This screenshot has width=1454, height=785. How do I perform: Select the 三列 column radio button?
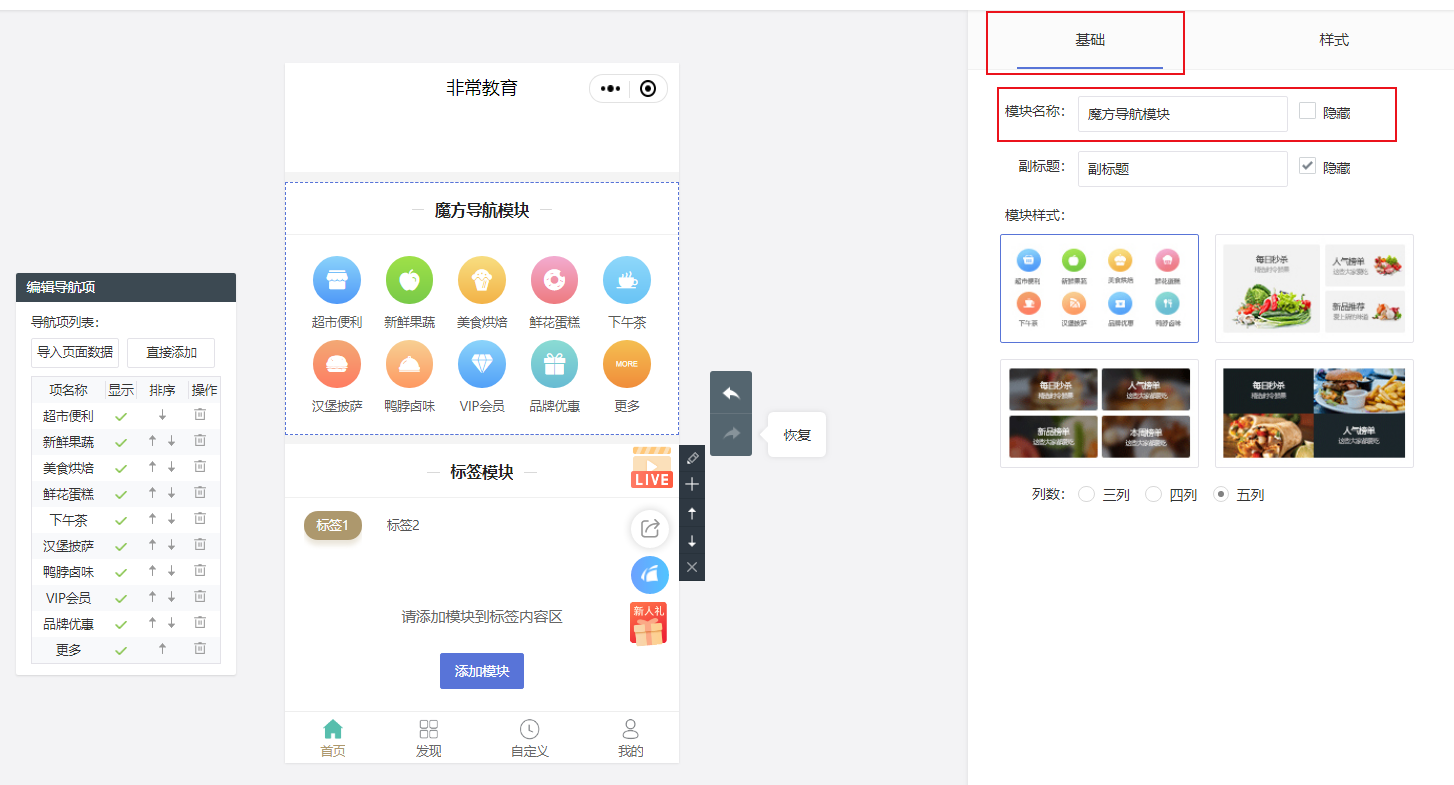(1088, 493)
